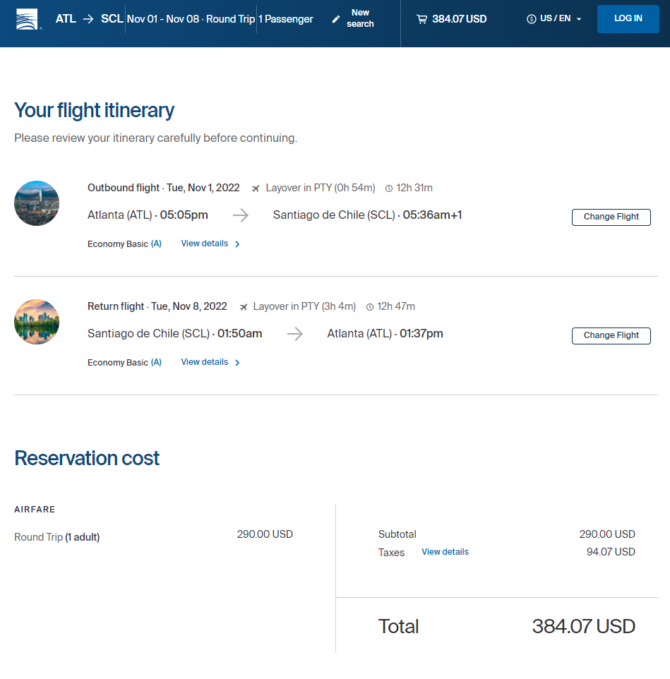Viewport: 670px width, 679px height.
Task: Click the return flight layover airplane icon
Action: 243,307
